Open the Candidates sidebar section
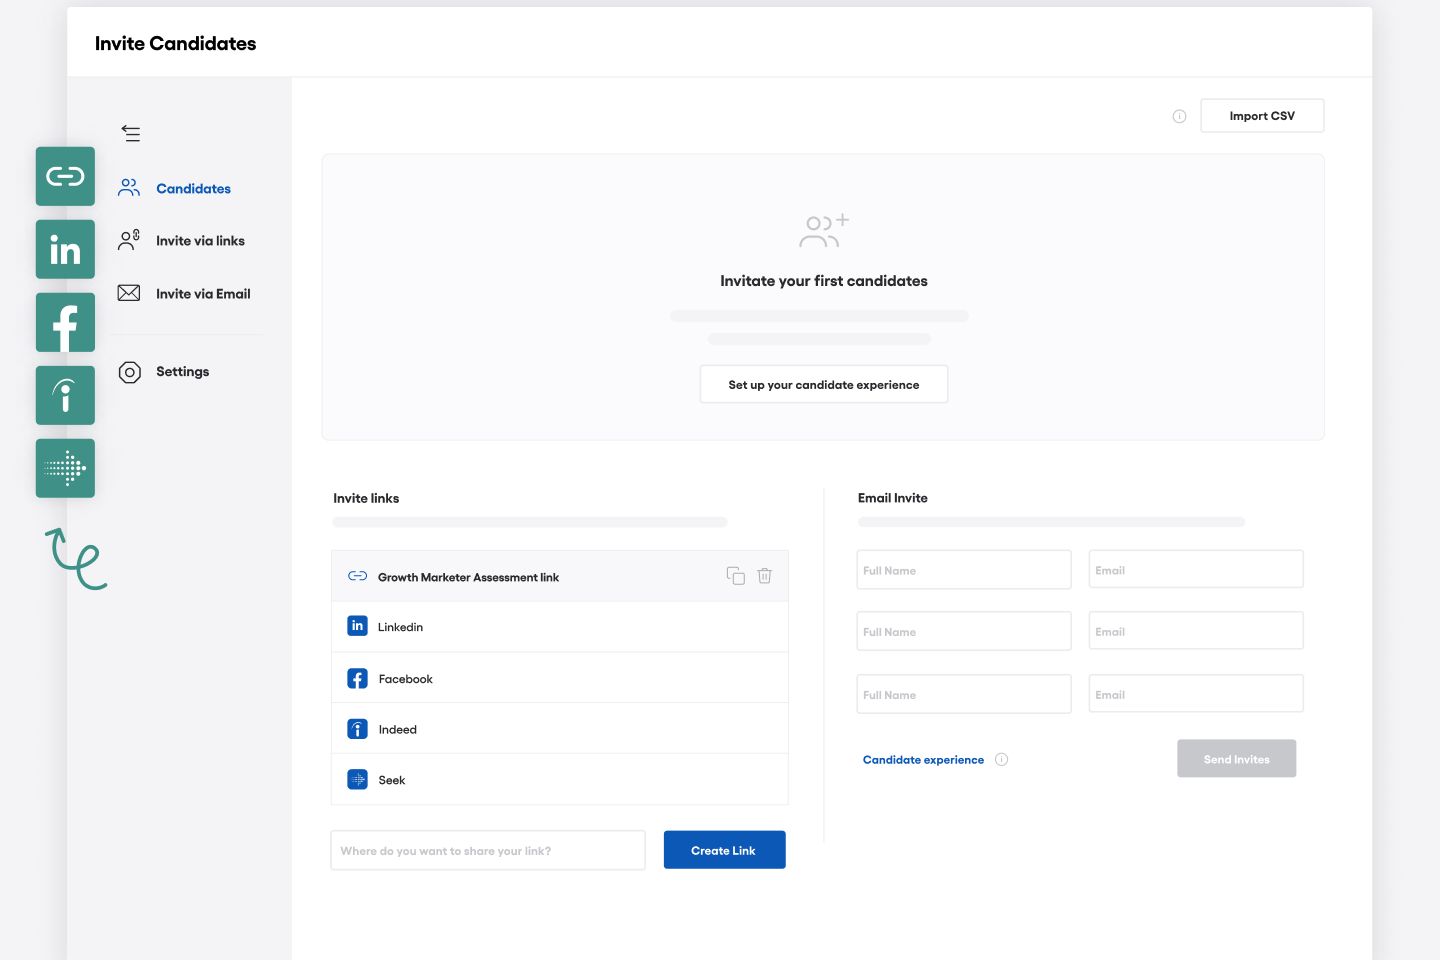Image resolution: width=1440 pixels, height=960 pixels. click(193, 189)
